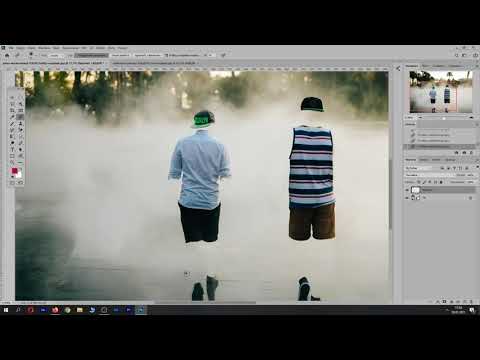The height and width of the screenshot is (360, 480).
Task: Open the File menu
Action: tap(11, 48)
